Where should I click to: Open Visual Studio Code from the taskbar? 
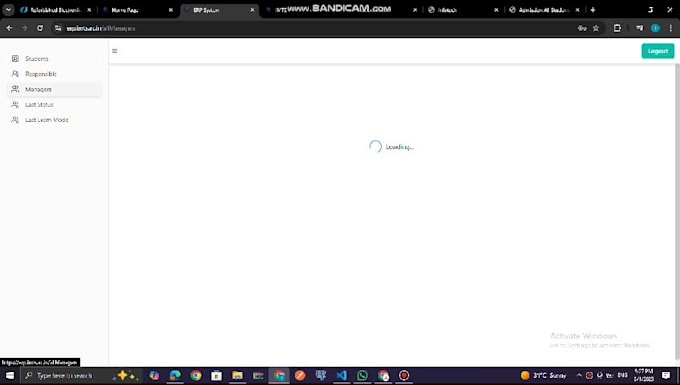pyautogui.click(x=341, y=375)
